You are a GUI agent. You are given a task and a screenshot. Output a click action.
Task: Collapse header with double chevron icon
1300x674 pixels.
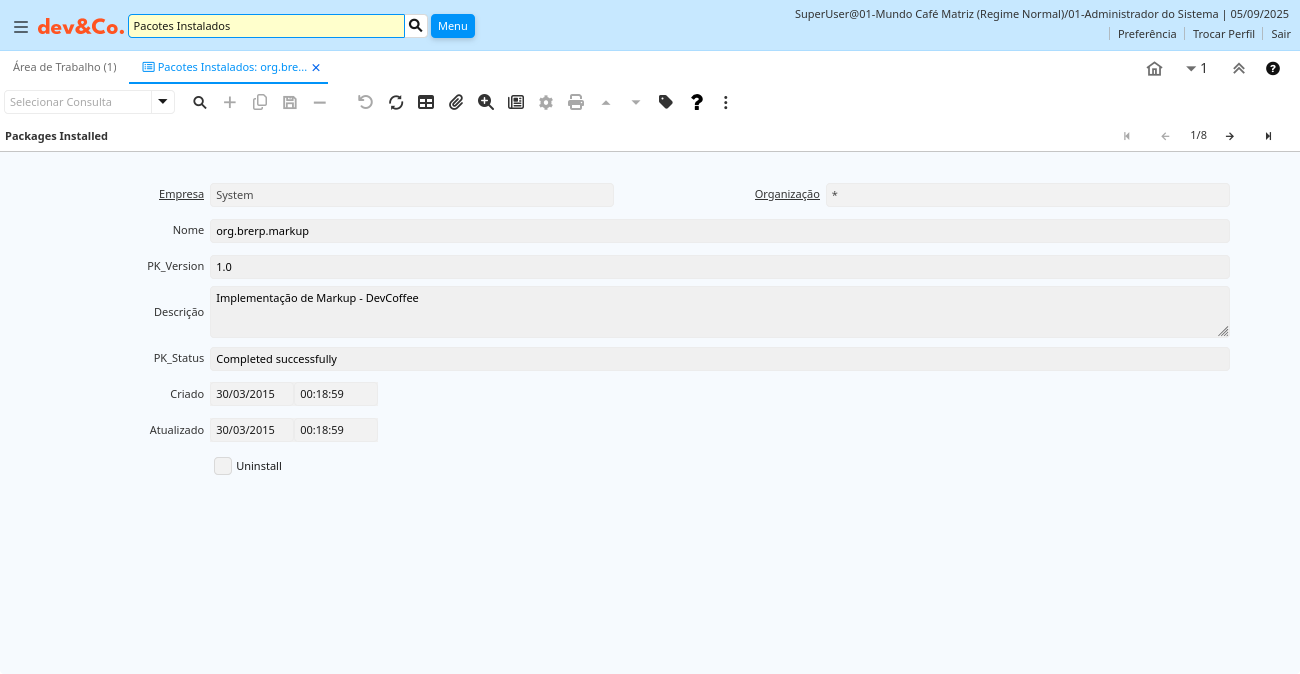click(x=1238, y=69)
